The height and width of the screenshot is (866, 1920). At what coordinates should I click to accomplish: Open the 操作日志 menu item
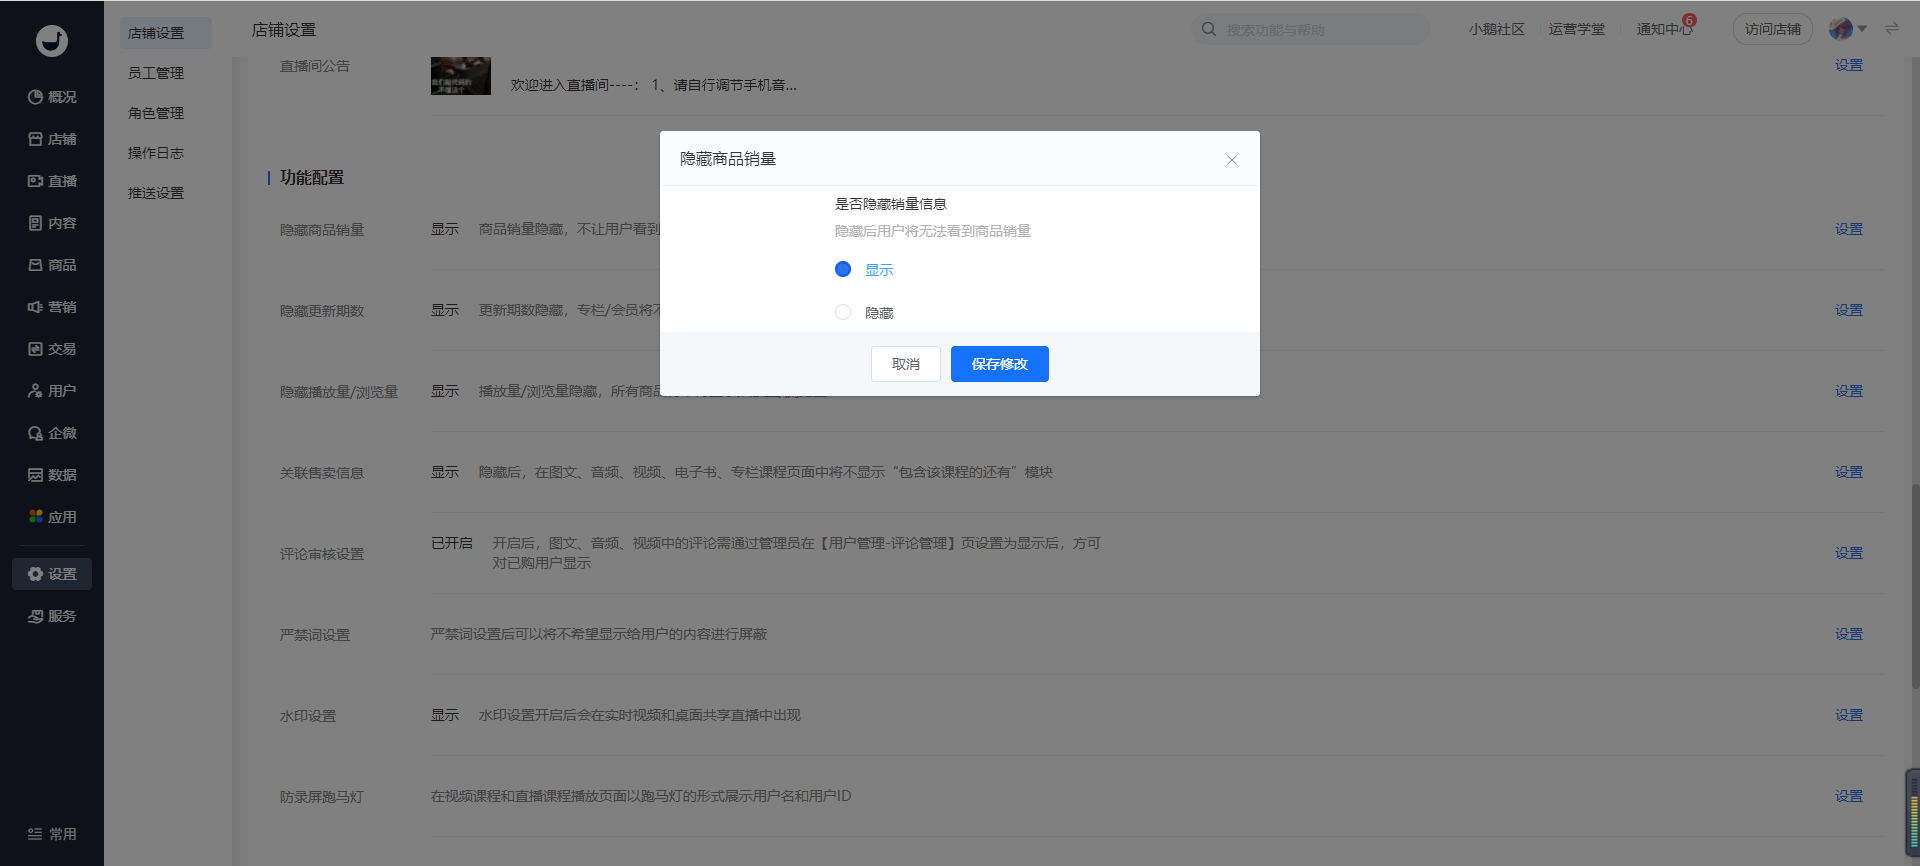point(156,153)
